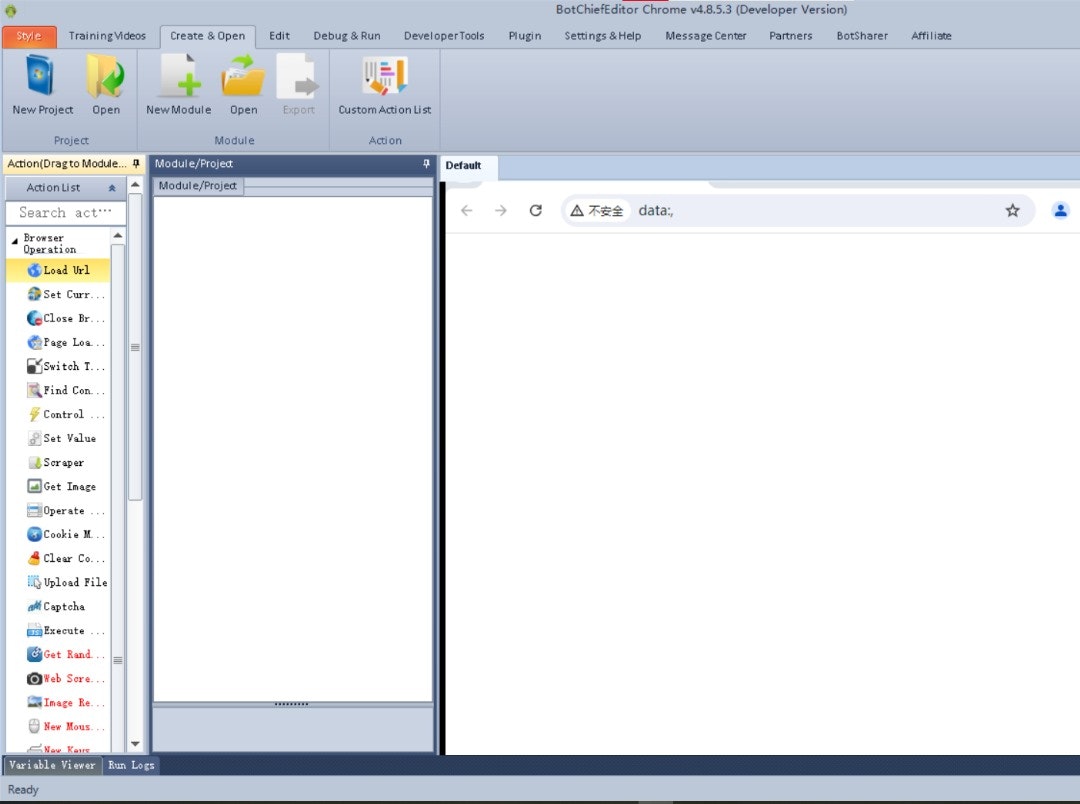Select the Page Loa... action

pyautogui.click(x=65, y=342)
